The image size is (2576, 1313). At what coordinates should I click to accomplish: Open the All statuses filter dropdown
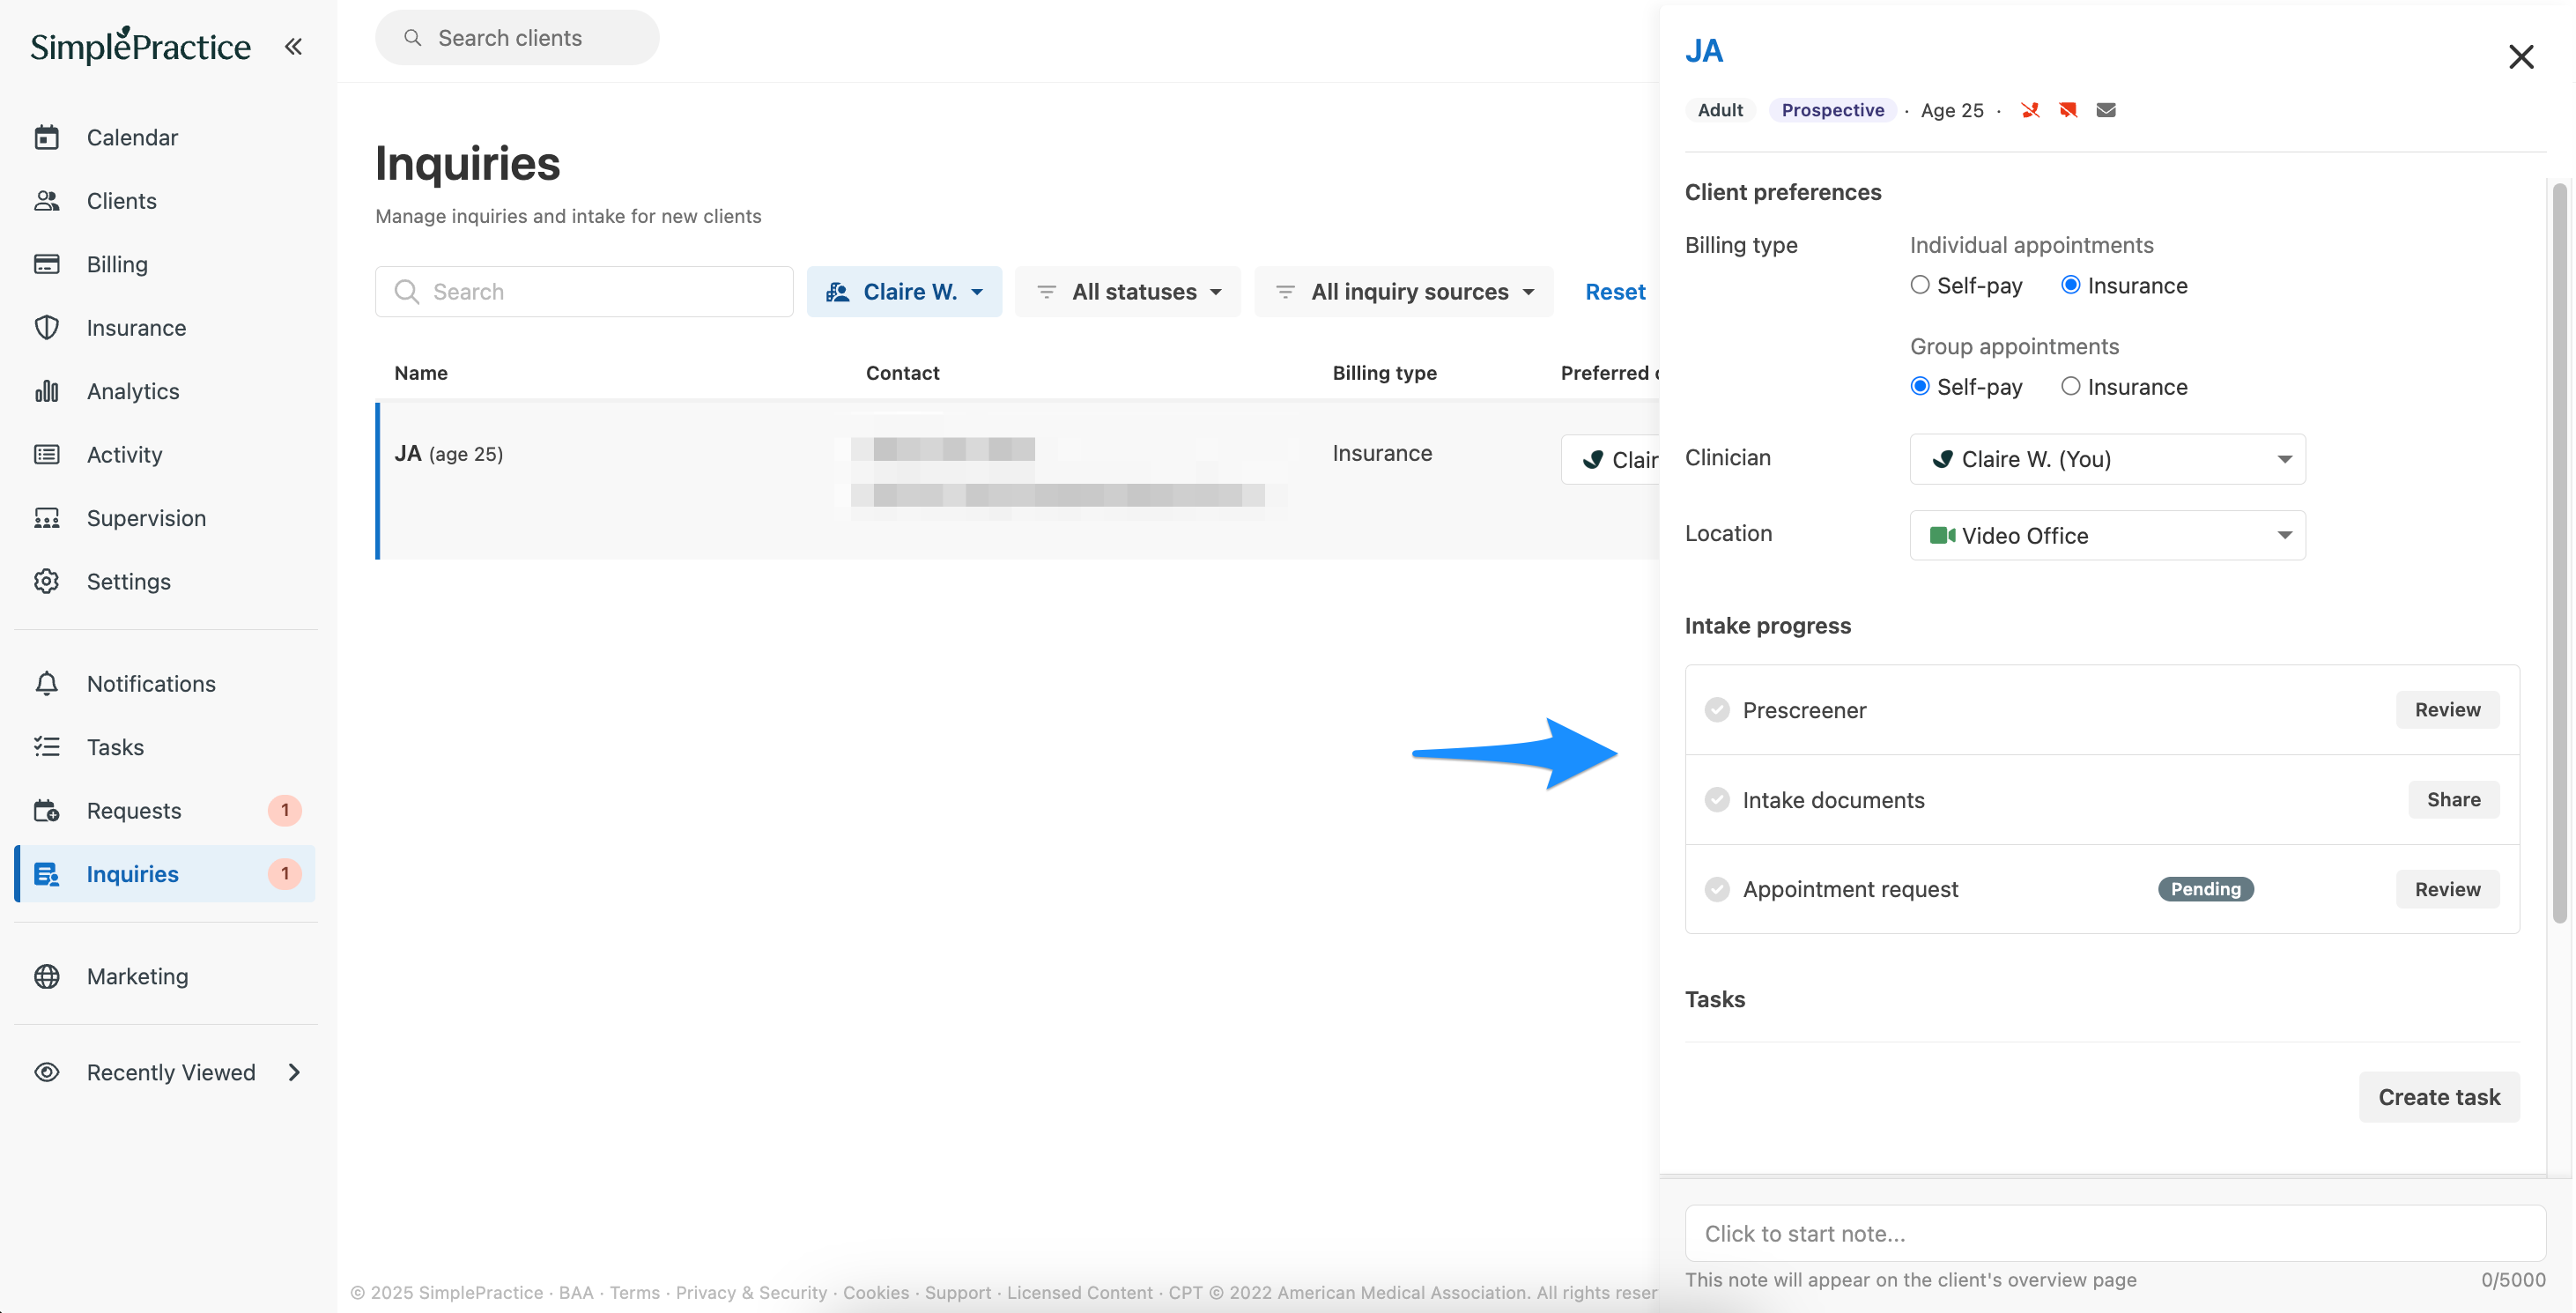[x=1128, y=292]
